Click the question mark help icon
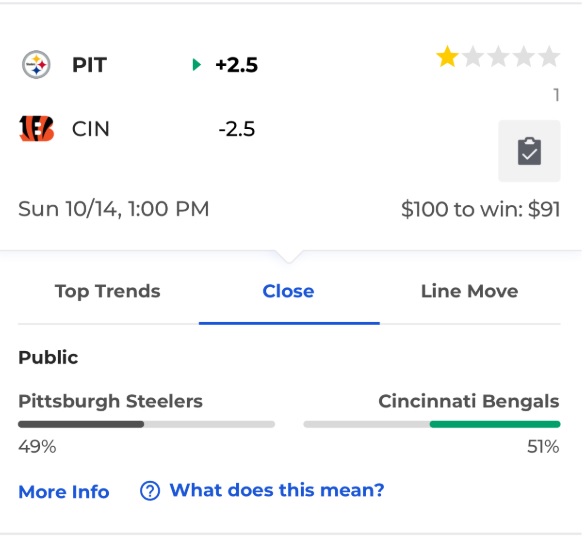Screen dimensions: 584x537 (x=150, y=491)
